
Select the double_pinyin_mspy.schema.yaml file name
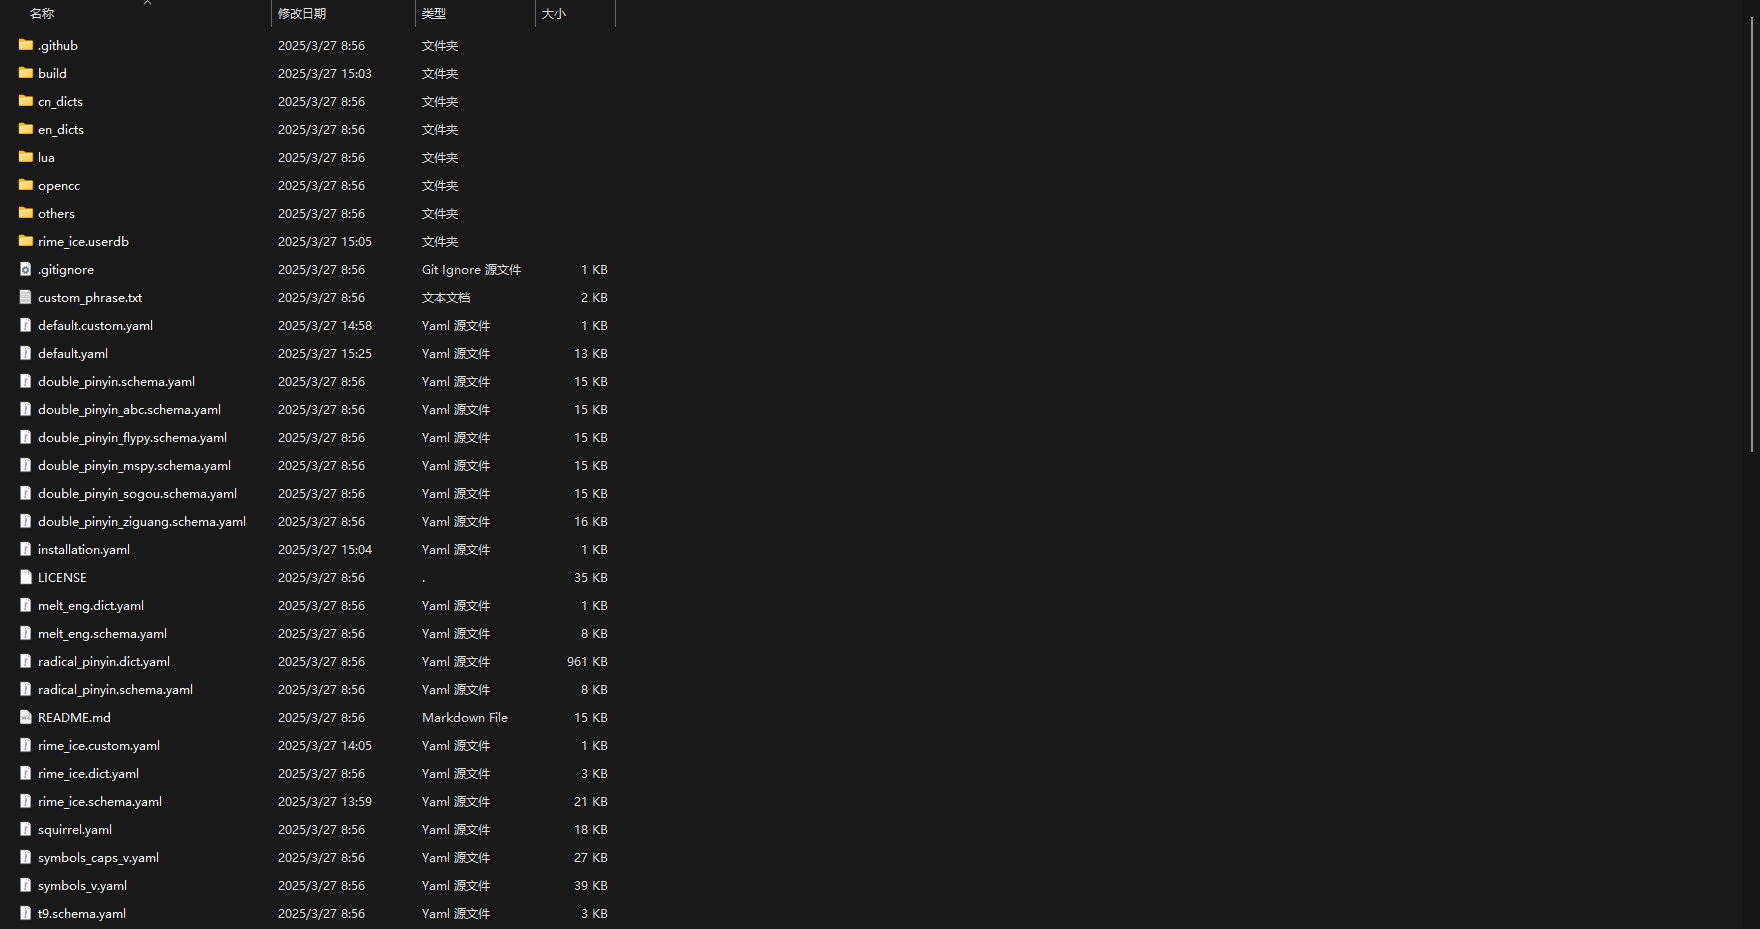[x=135, y=466]
